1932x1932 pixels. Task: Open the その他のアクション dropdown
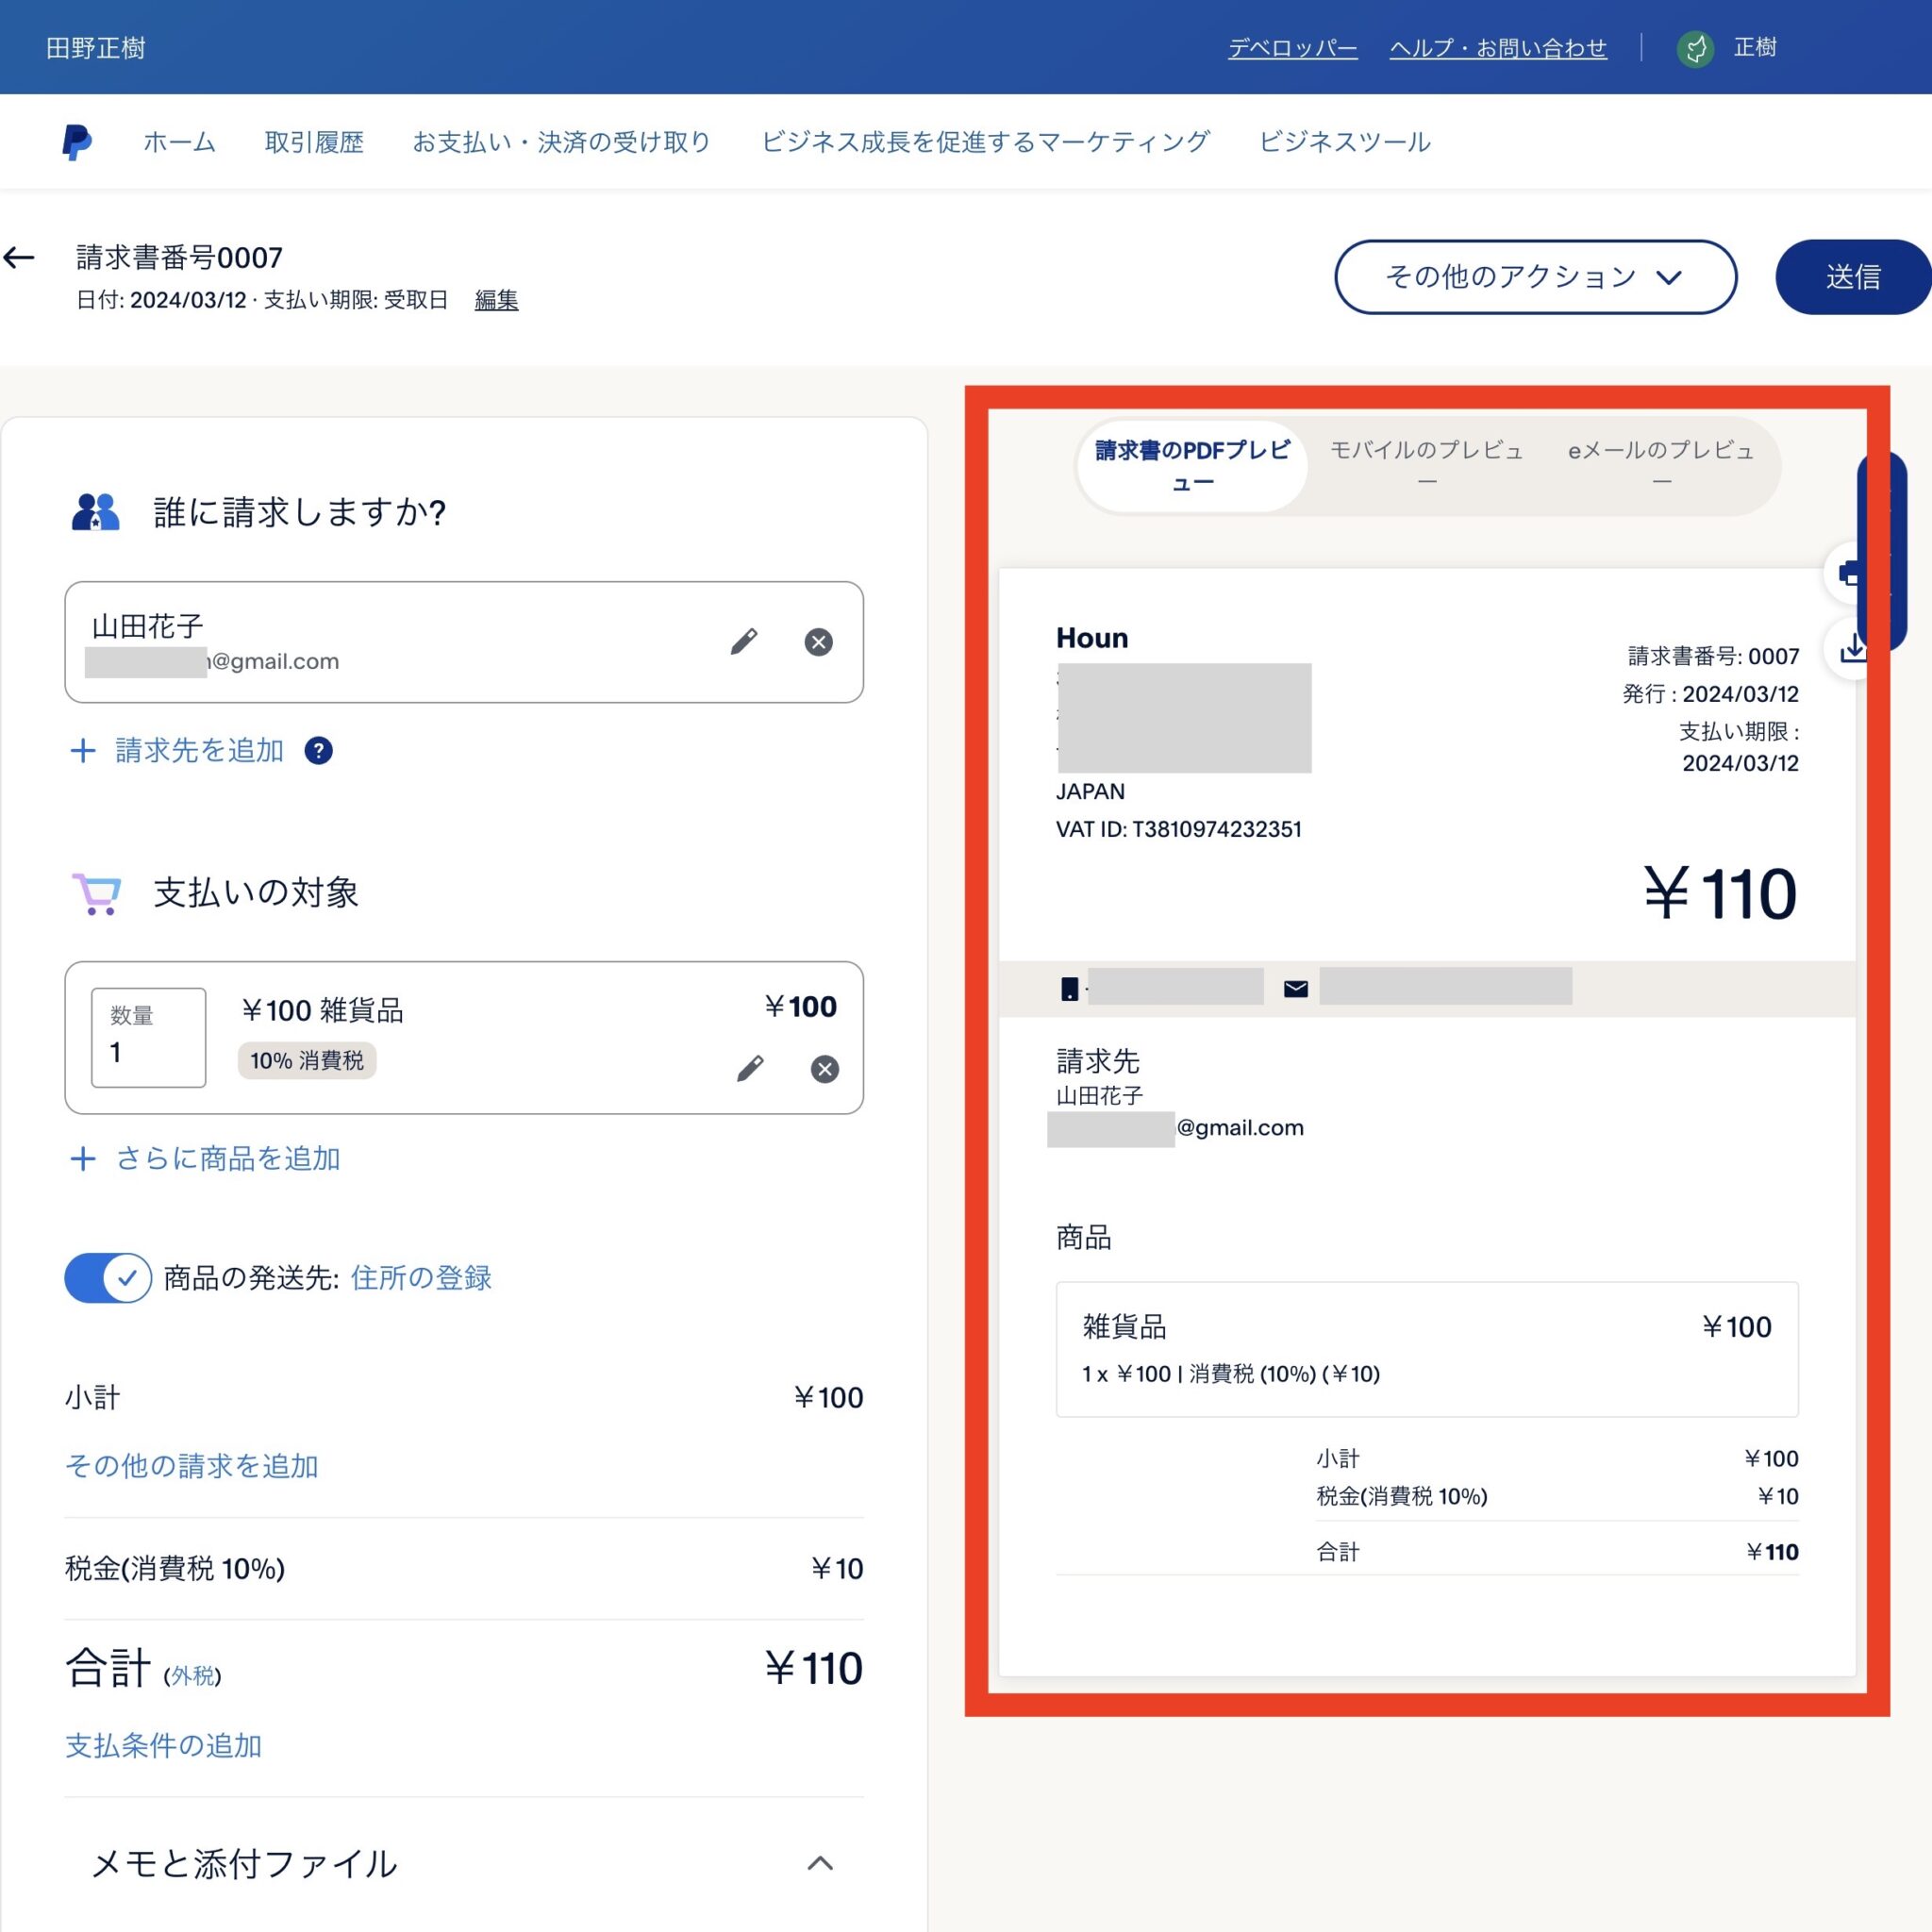(x=1535, y=277)
